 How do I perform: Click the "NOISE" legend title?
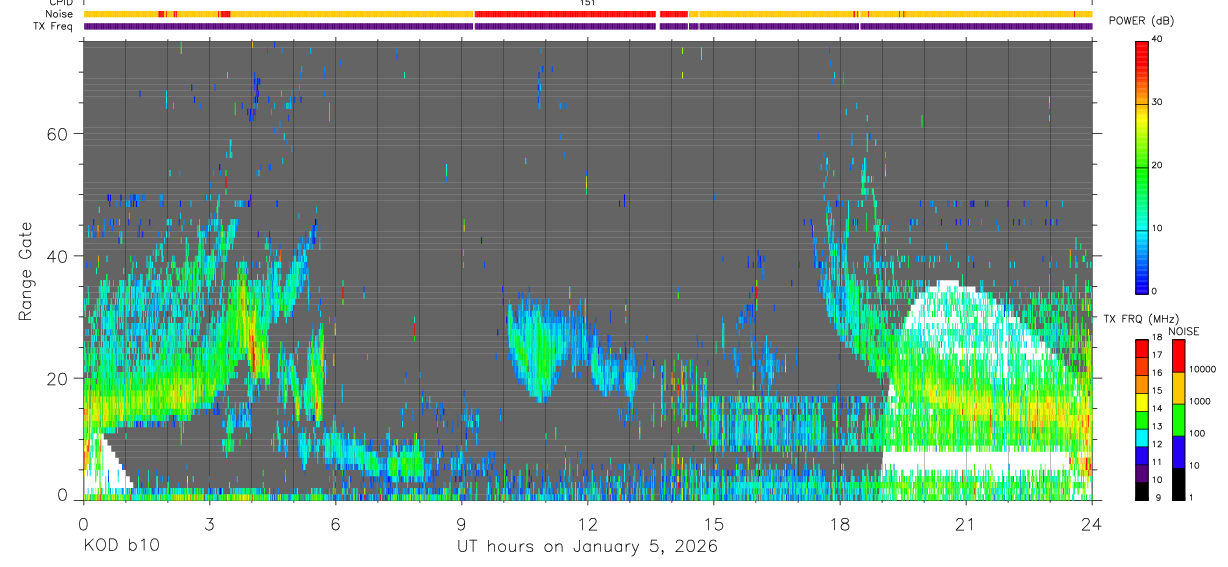[1184, 331]
